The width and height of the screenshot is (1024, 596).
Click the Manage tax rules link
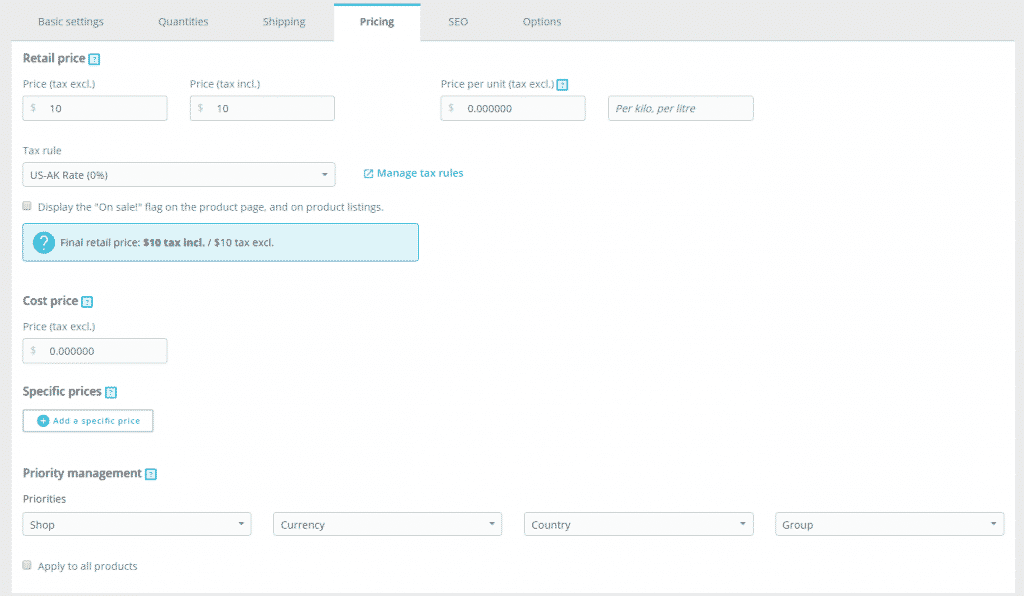(420, 172)
